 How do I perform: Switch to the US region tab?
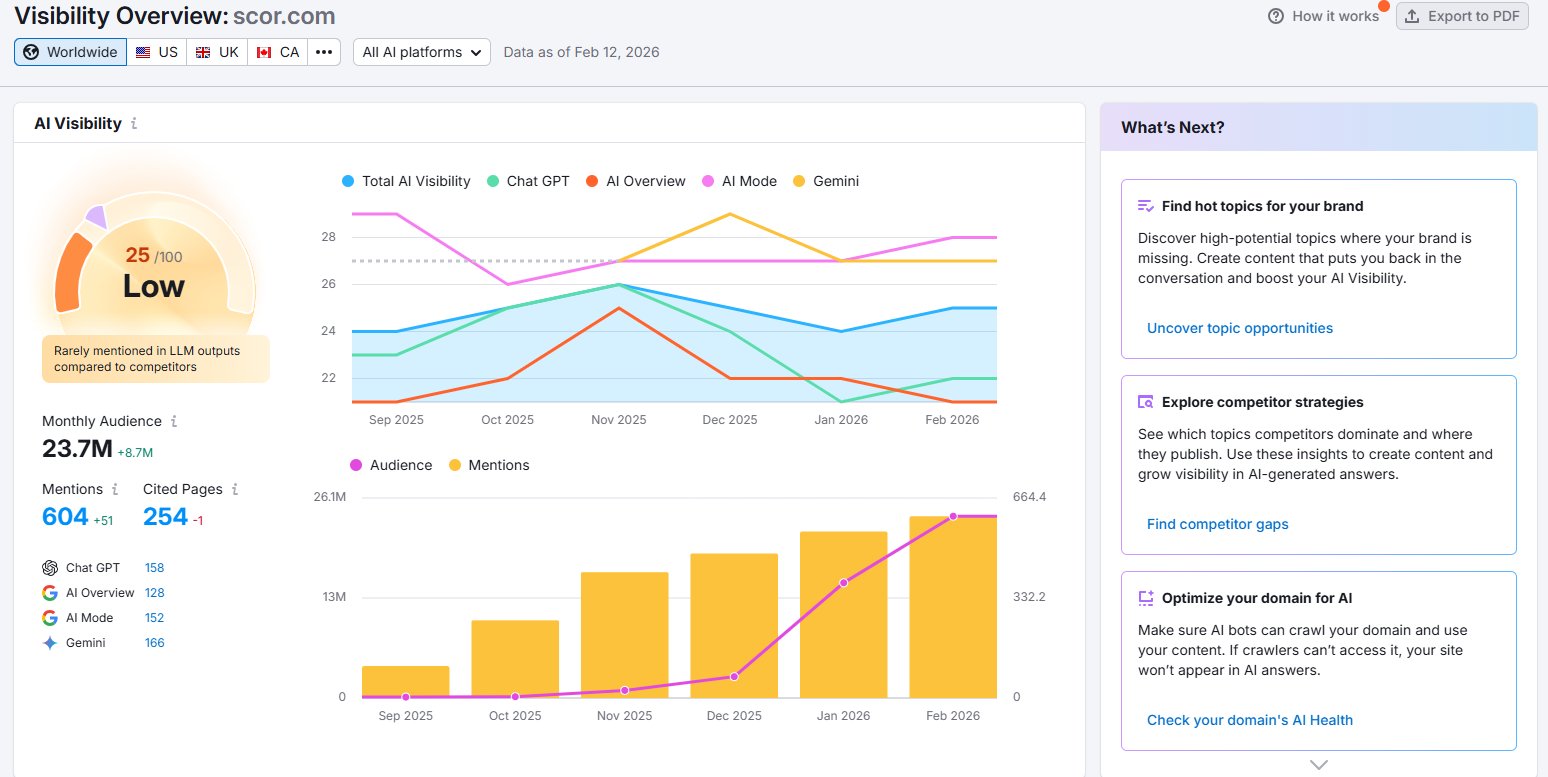click(x=157, y=52)
